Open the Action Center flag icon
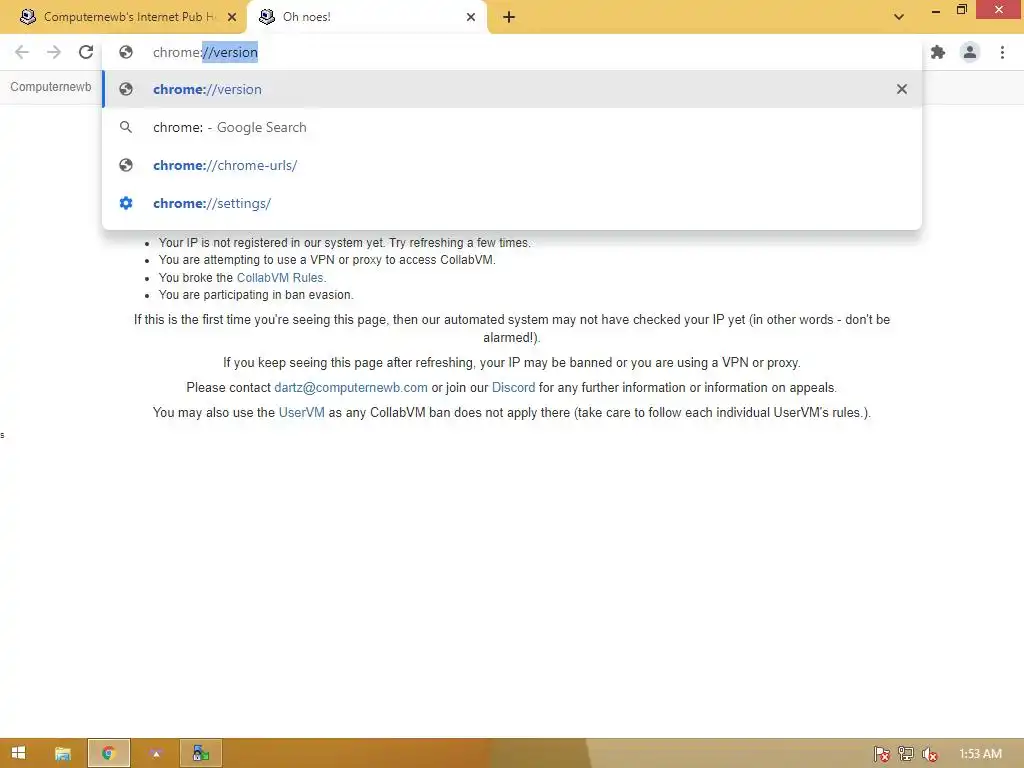Screen dimensions: 1024x768 tap(882, 754)
